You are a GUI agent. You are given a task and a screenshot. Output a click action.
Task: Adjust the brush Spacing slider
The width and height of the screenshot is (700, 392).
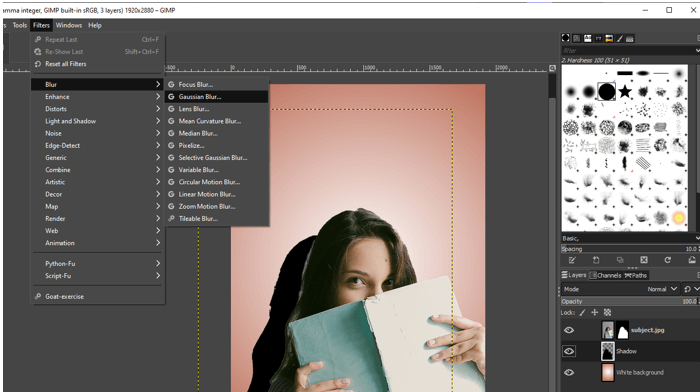(629, 249)
